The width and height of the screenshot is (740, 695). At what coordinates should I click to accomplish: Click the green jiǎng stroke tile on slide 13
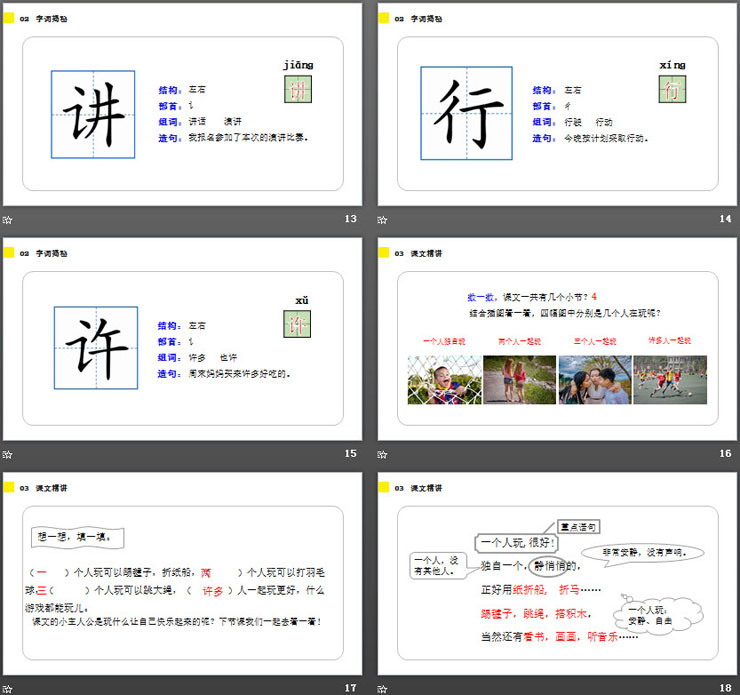[298, 90]
